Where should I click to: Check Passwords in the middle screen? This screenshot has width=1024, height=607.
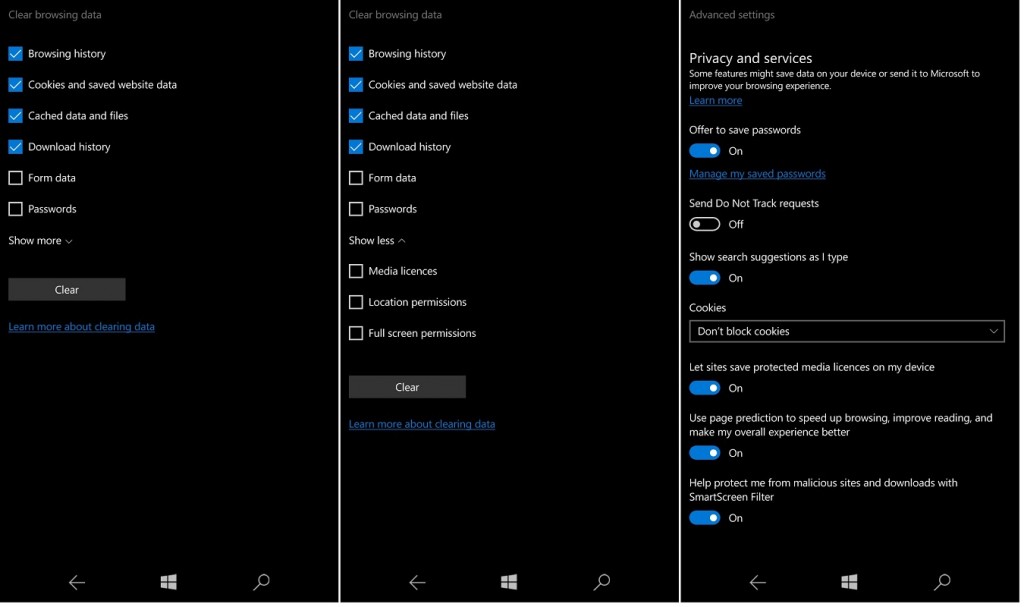click(x=356, y=209)
